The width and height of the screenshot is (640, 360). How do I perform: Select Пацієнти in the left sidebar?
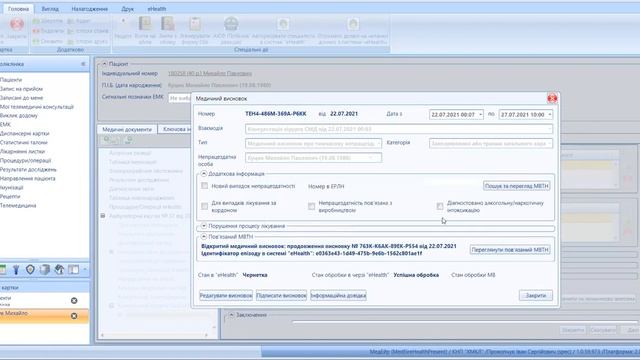pos(11,80)
